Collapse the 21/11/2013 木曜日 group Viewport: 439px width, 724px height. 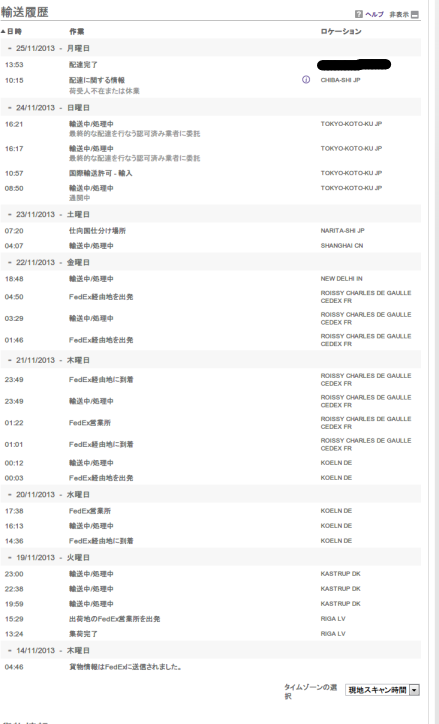[10, 360]
